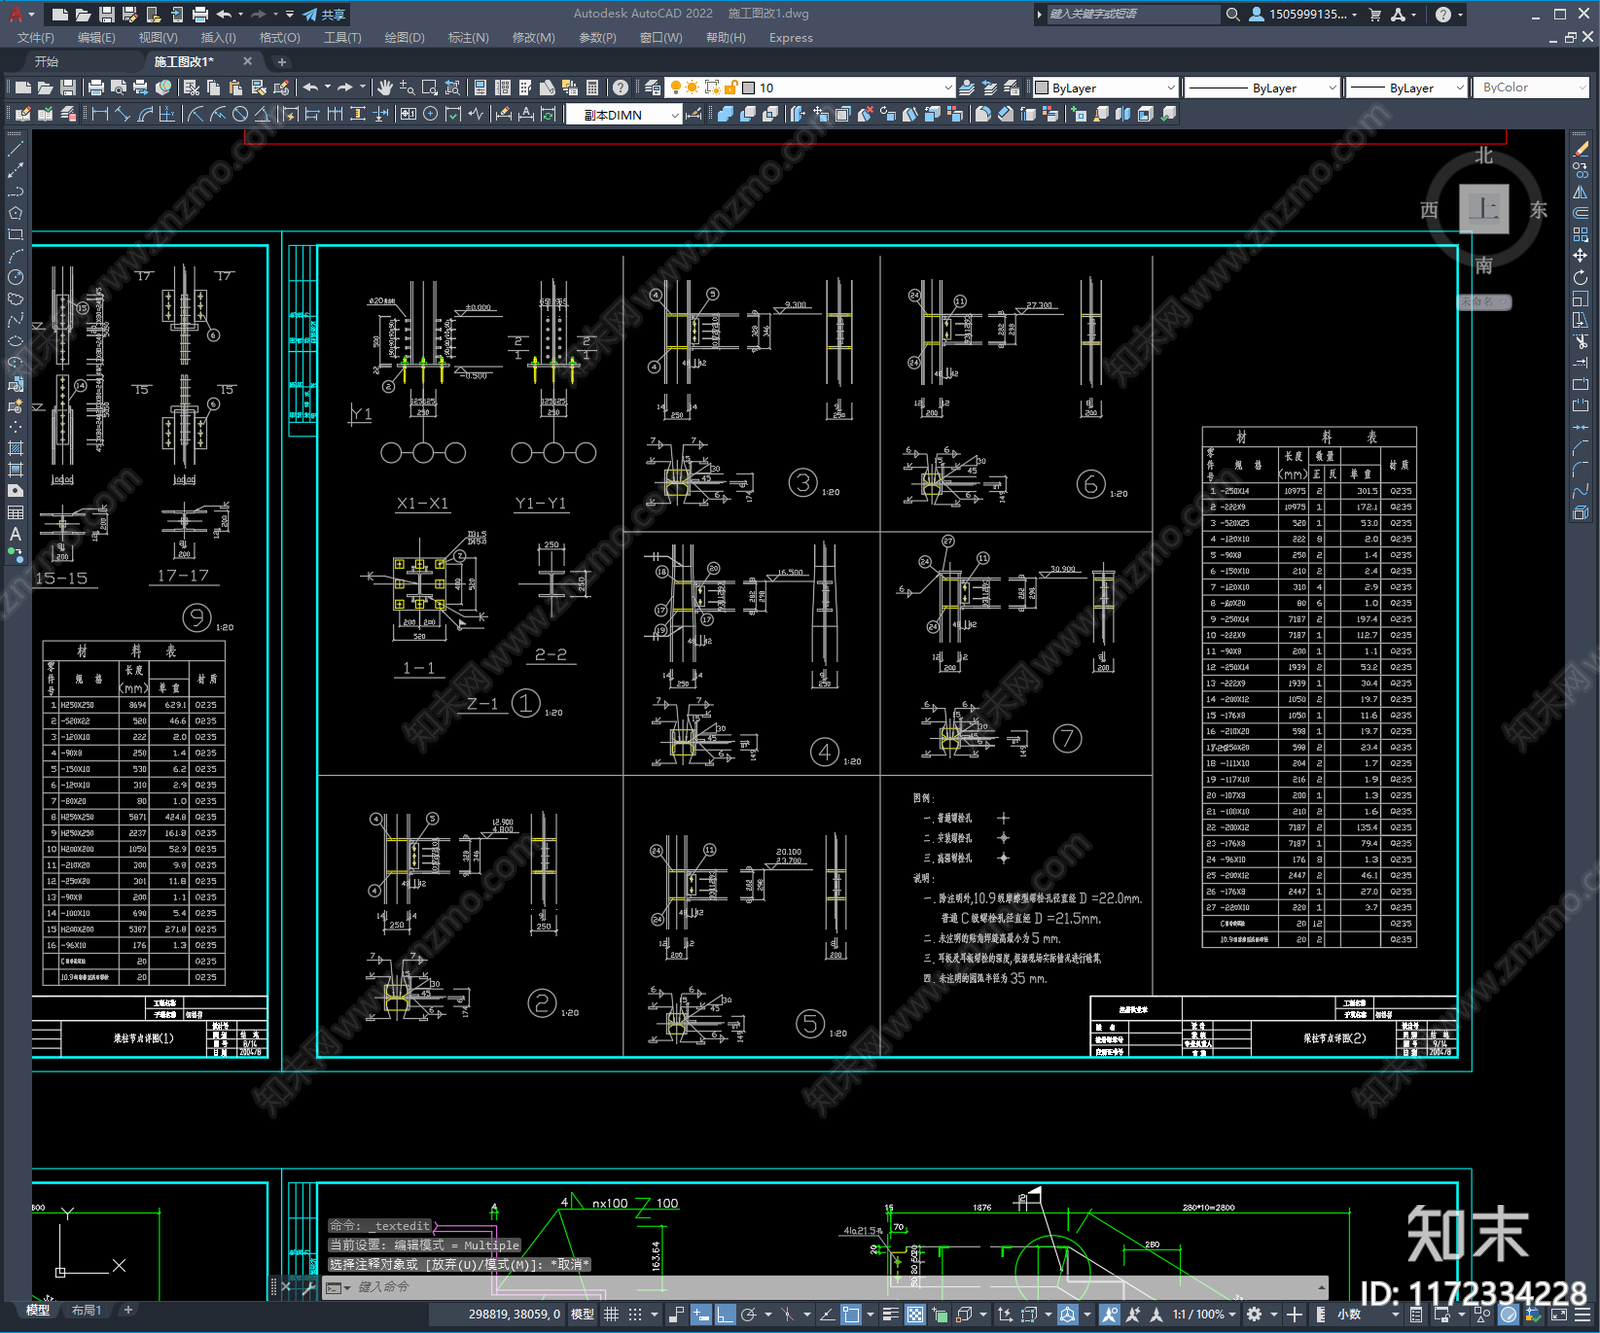Click the Quick Calculator icon
This screenshot has height=1333, width=1600.
(x=592, y=88)
